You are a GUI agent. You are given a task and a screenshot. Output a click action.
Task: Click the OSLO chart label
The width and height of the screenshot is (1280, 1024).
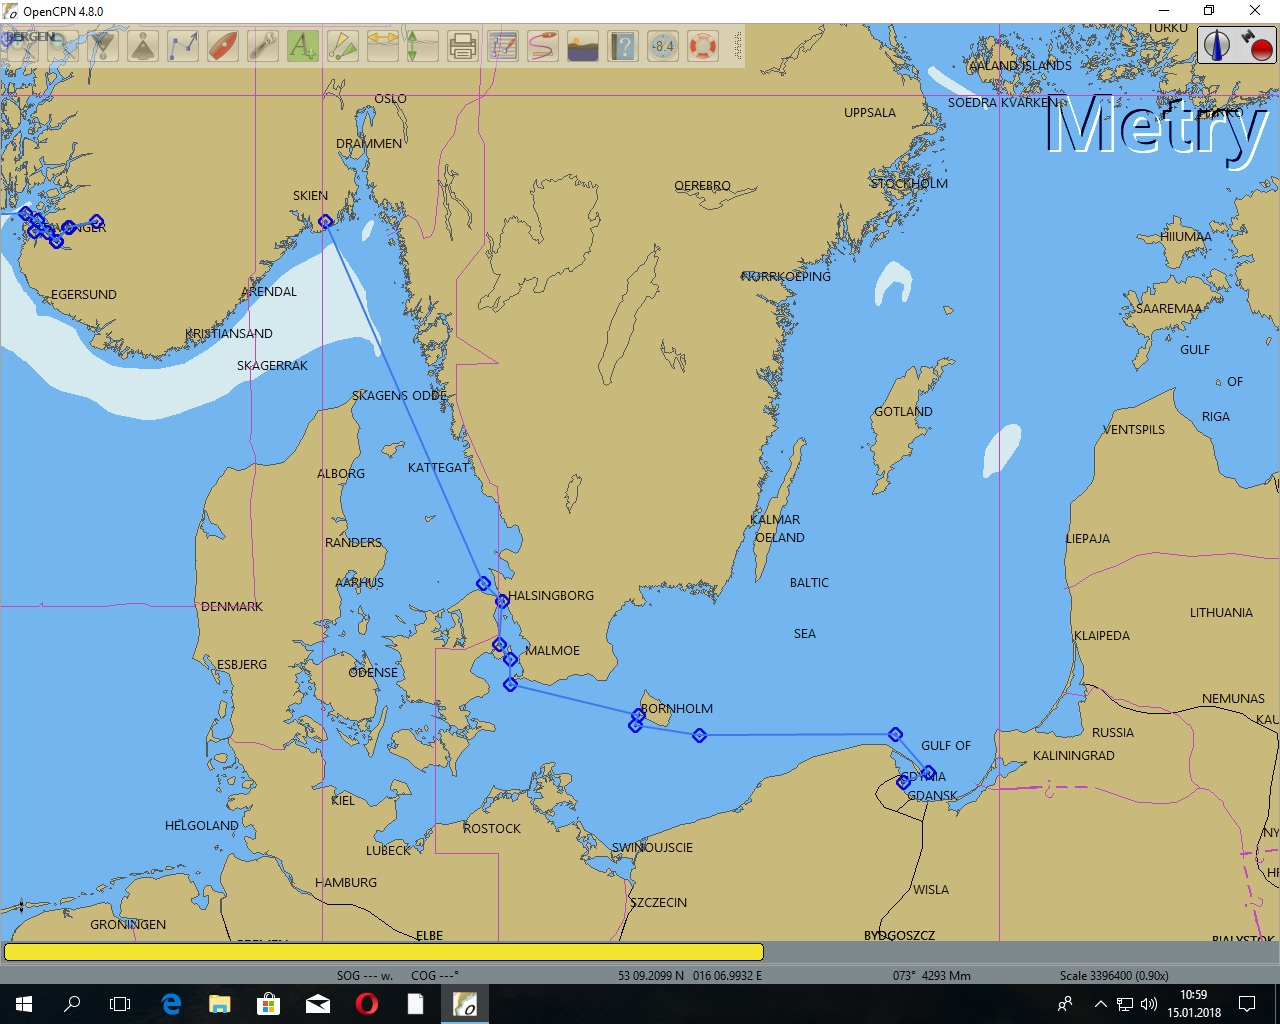click(x=390, y=99)
